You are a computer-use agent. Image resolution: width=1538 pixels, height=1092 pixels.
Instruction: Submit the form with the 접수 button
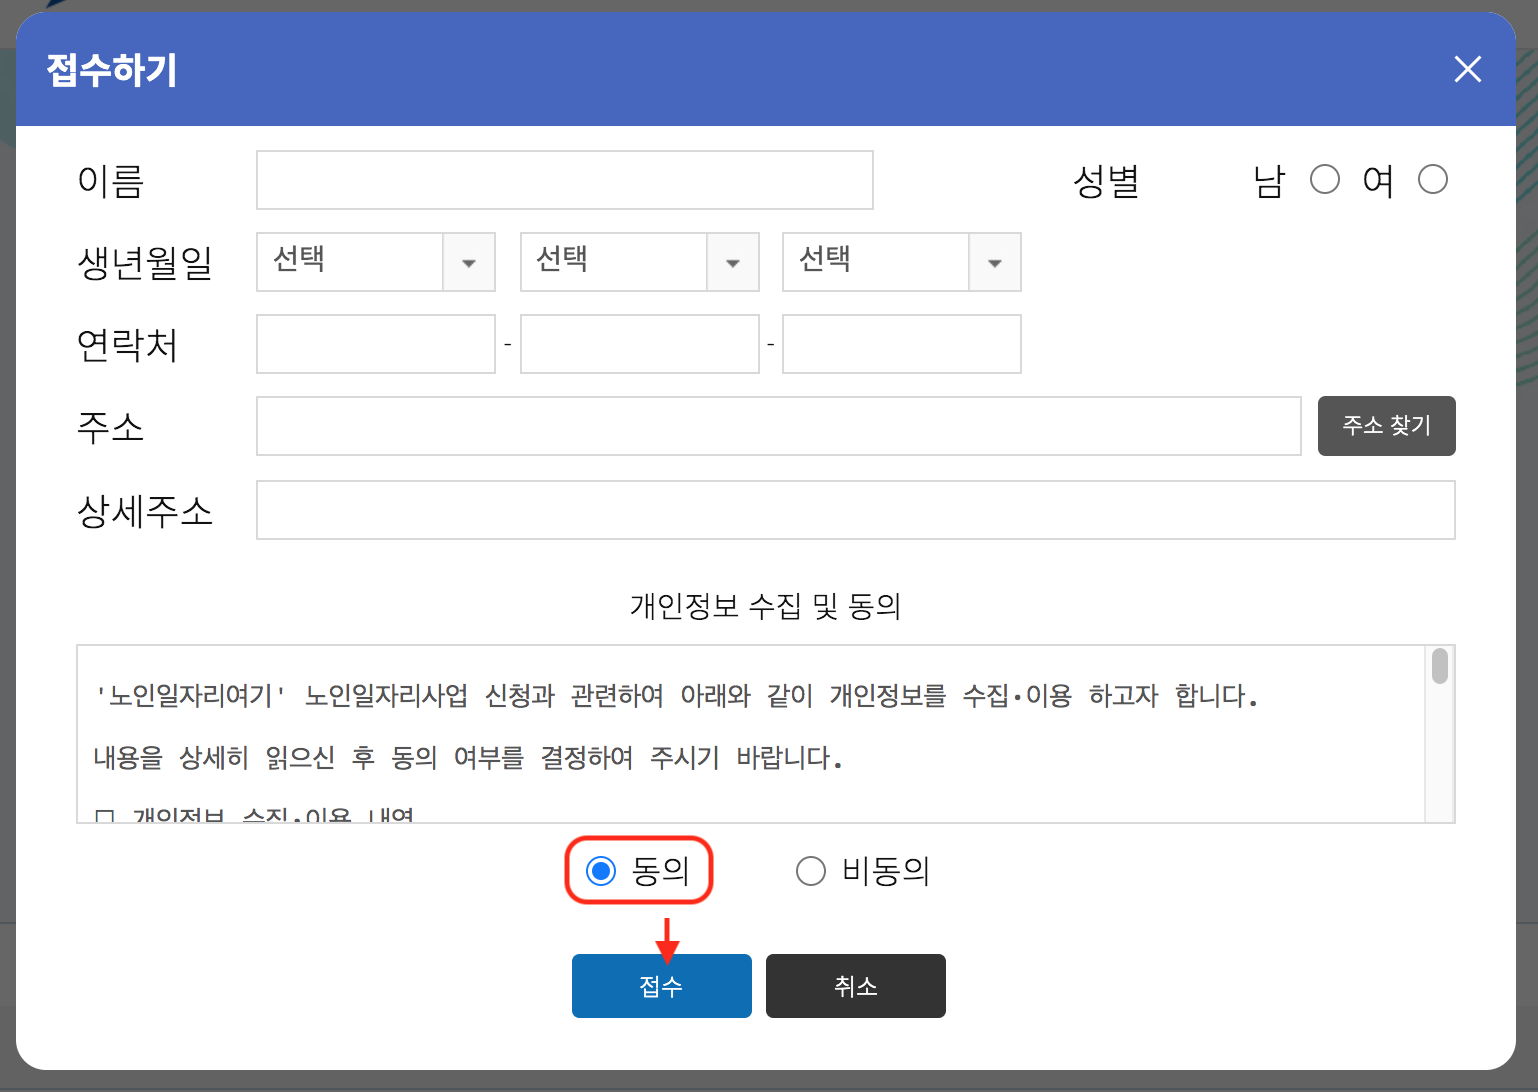pyautogui.click(x=661, y=986)
